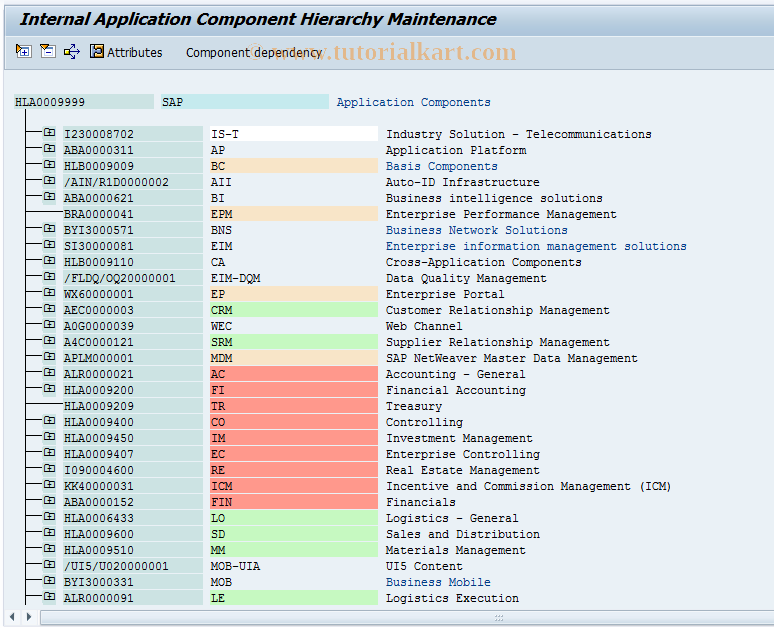This screenshot has height=628, width=774.
Task: Expand the AC Accounting - General node
Action: coord(49,373)
